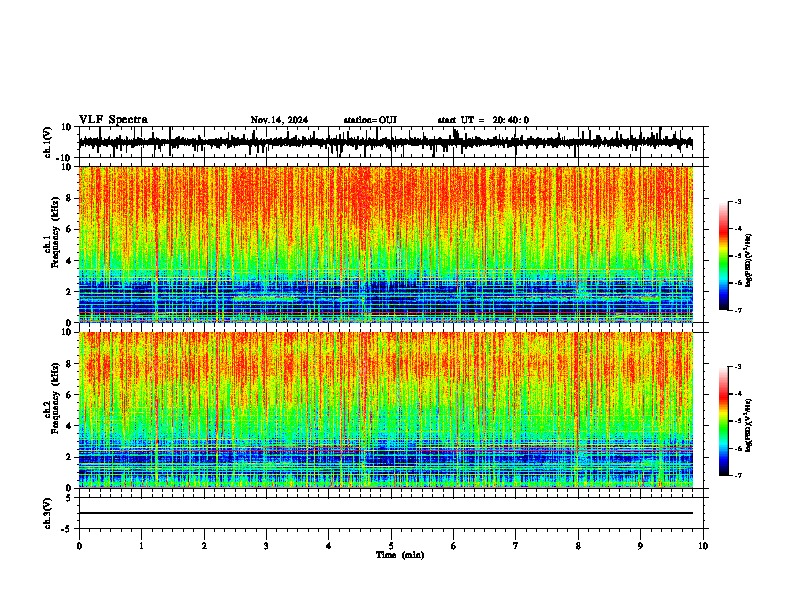Click the "station=OUI" label
Image resolution: width=792 pixels, height=612 pixels.
(370, 120)
